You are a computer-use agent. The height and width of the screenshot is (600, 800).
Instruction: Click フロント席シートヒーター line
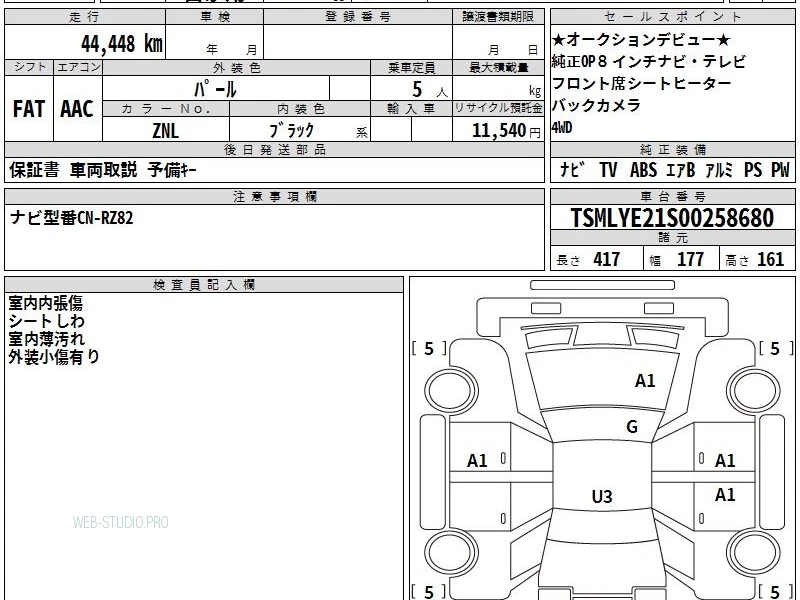pos(641,83)
